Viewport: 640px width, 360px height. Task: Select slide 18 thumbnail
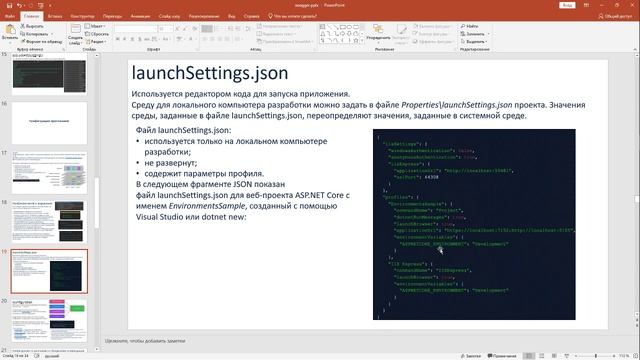49,222
